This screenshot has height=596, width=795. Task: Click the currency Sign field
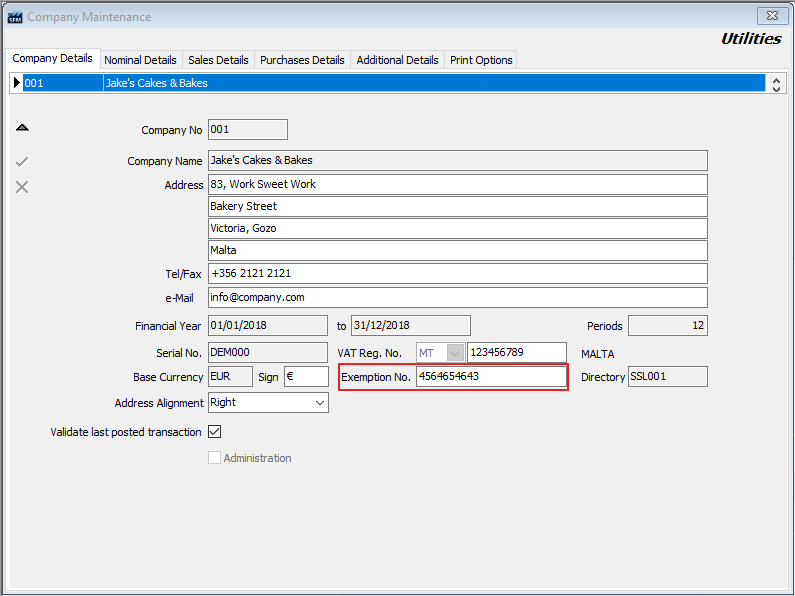point(306,377)
